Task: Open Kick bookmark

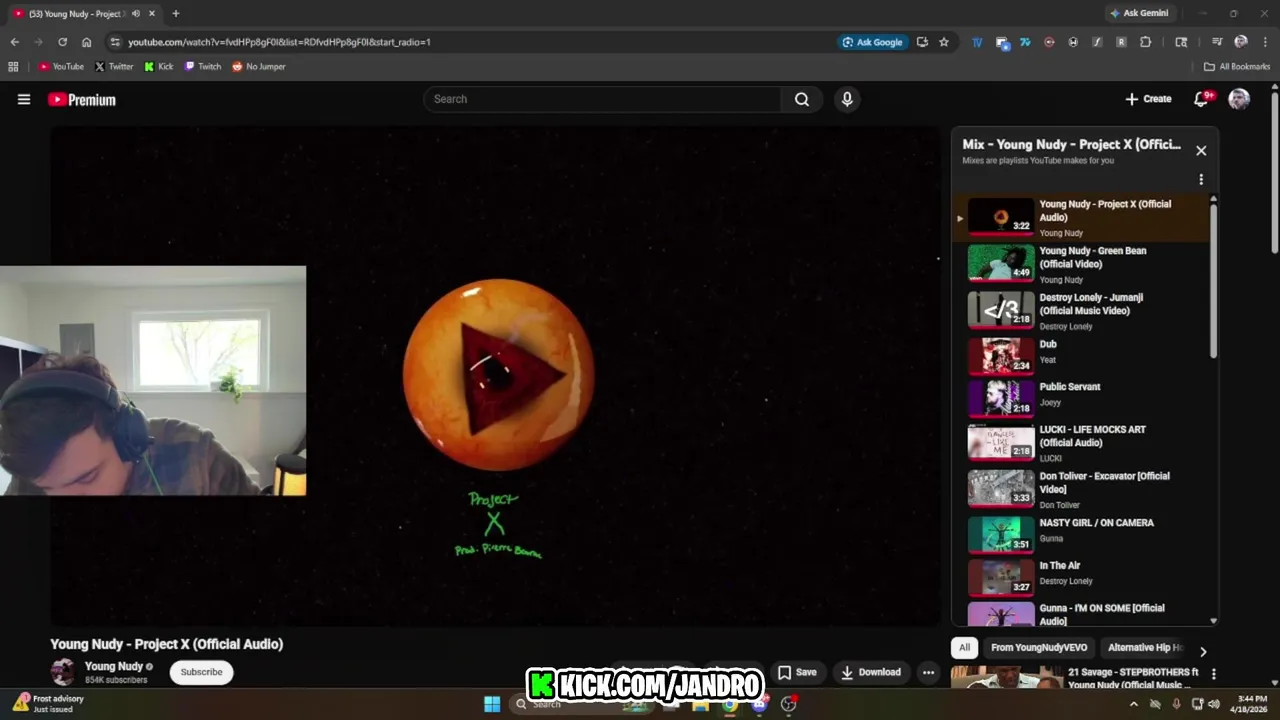Action: (159, 67)
